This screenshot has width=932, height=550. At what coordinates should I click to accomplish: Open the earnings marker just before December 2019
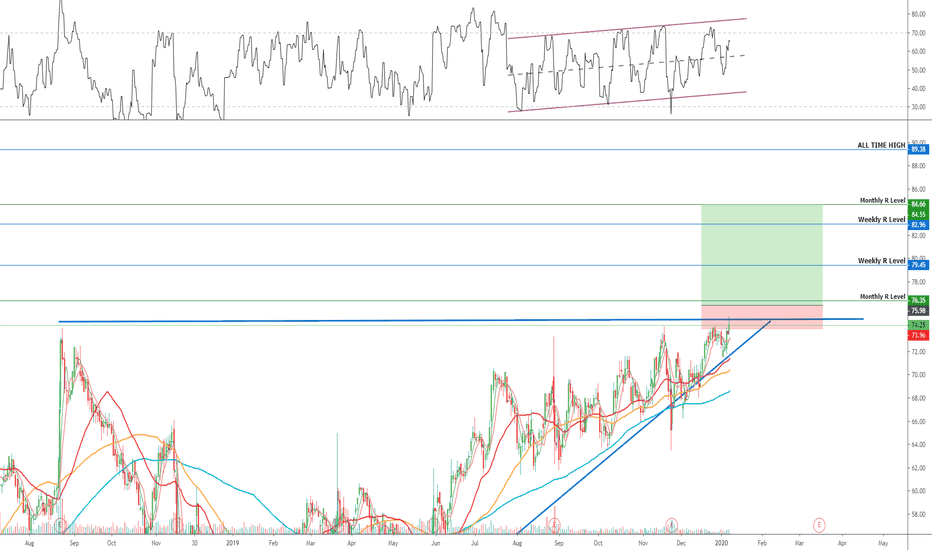pos(671,525)
